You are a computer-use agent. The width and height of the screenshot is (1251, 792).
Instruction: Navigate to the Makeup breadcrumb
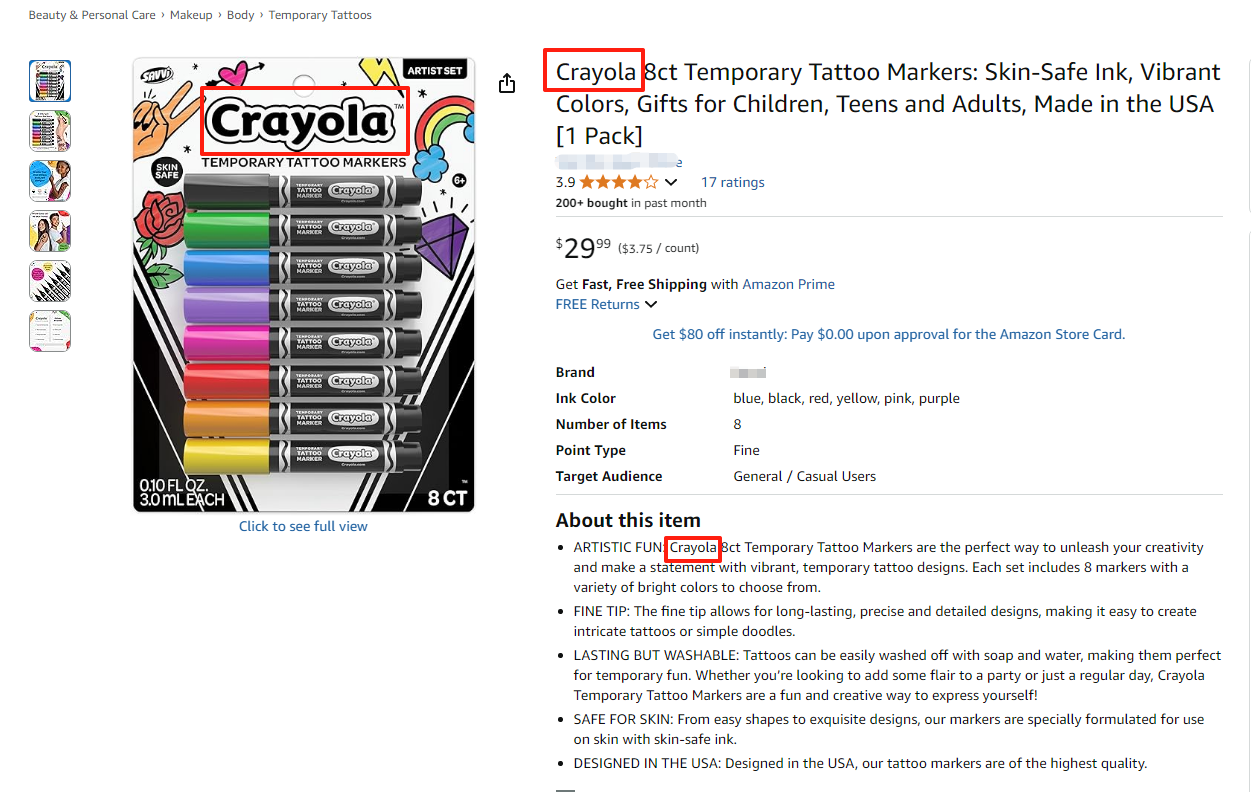click(191, 15)
